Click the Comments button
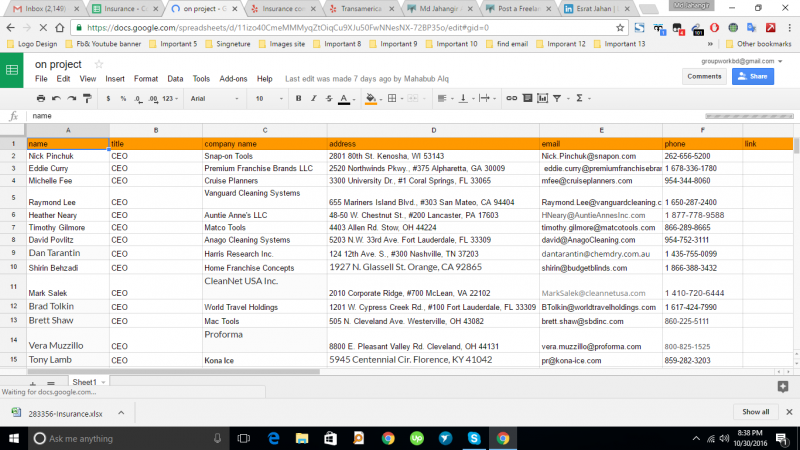800x450 pixels. click(704, 76)
